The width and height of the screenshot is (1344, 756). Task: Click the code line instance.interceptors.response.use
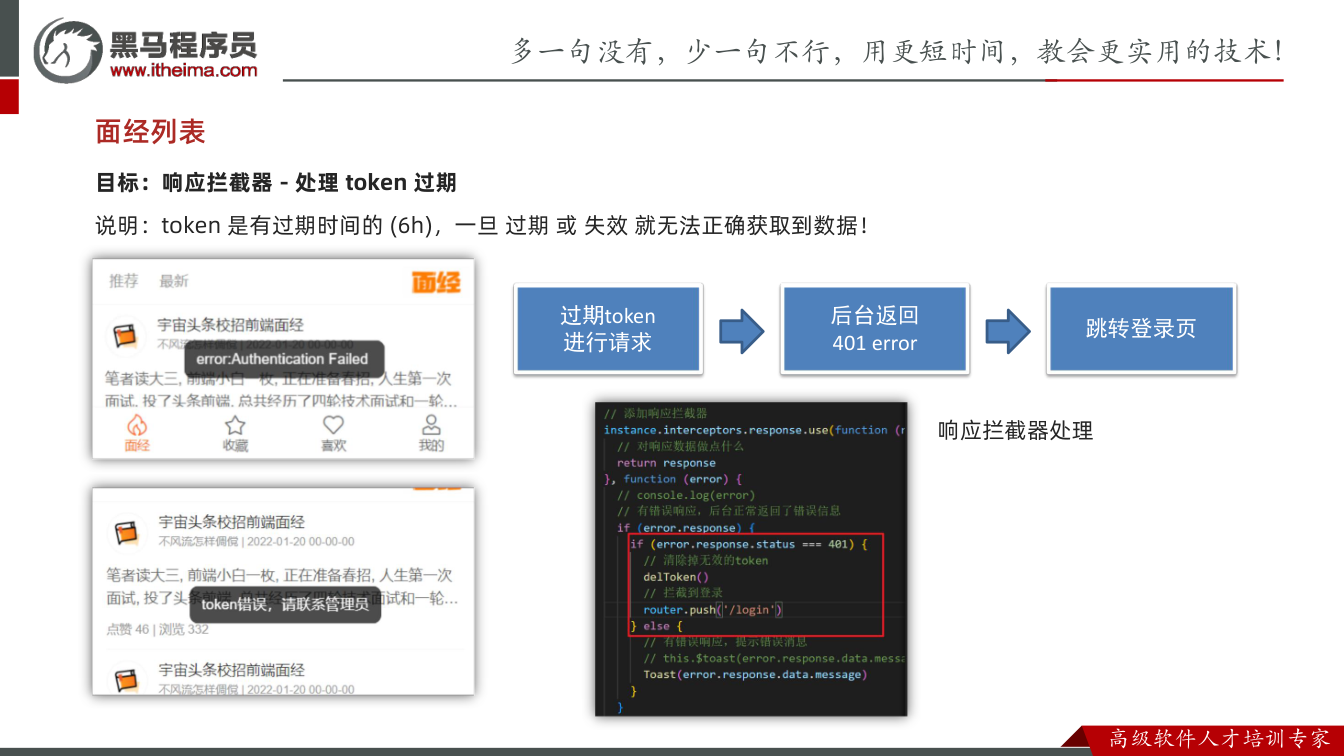click(x=753, y=430)
